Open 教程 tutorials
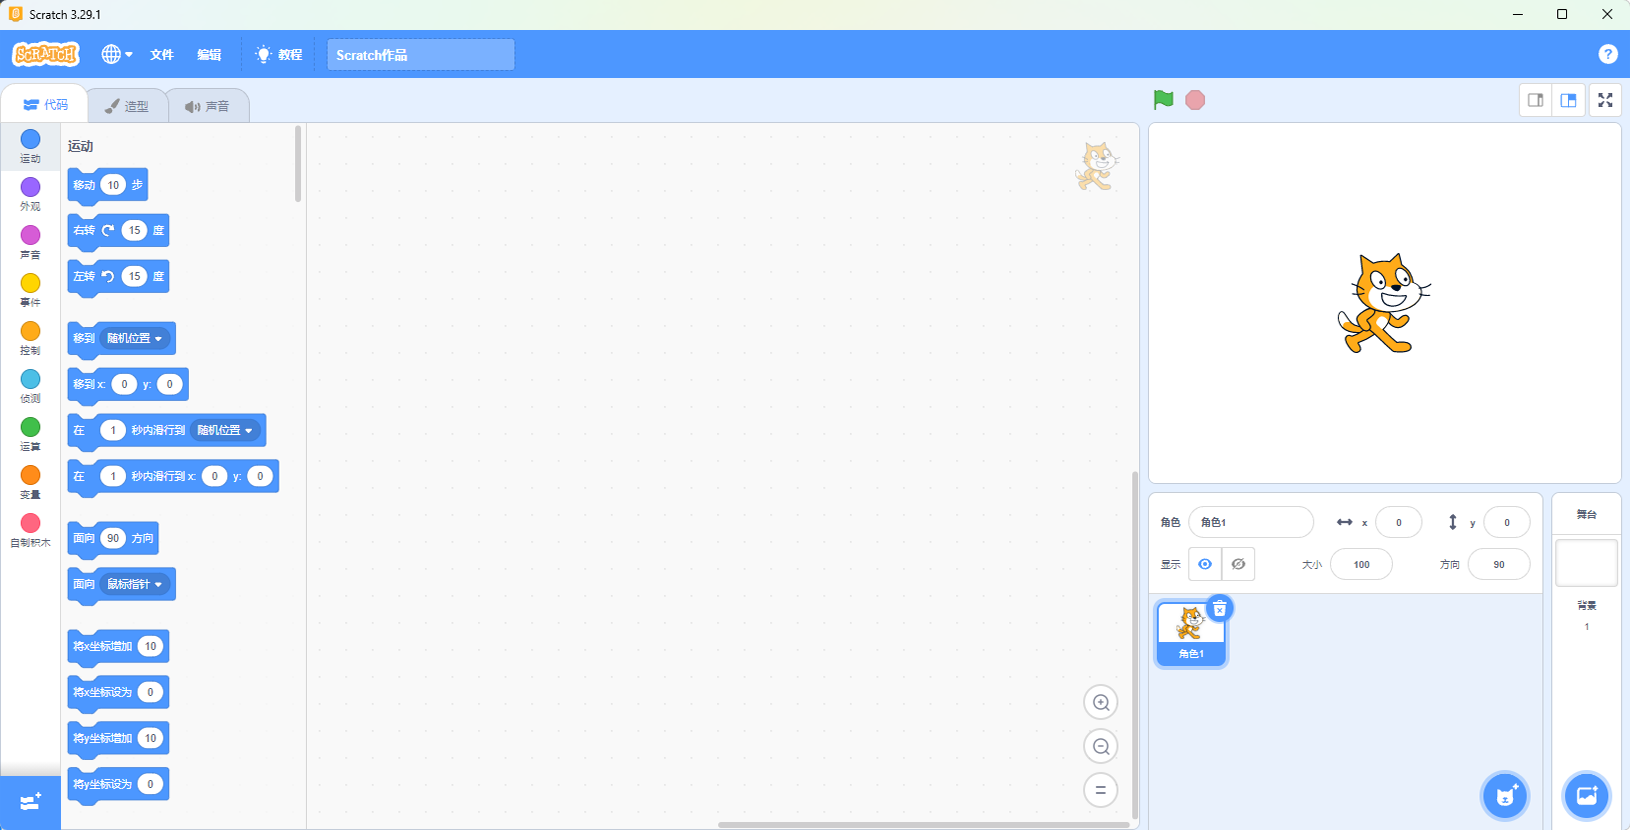1630x830 pixels. pos(279,55)
